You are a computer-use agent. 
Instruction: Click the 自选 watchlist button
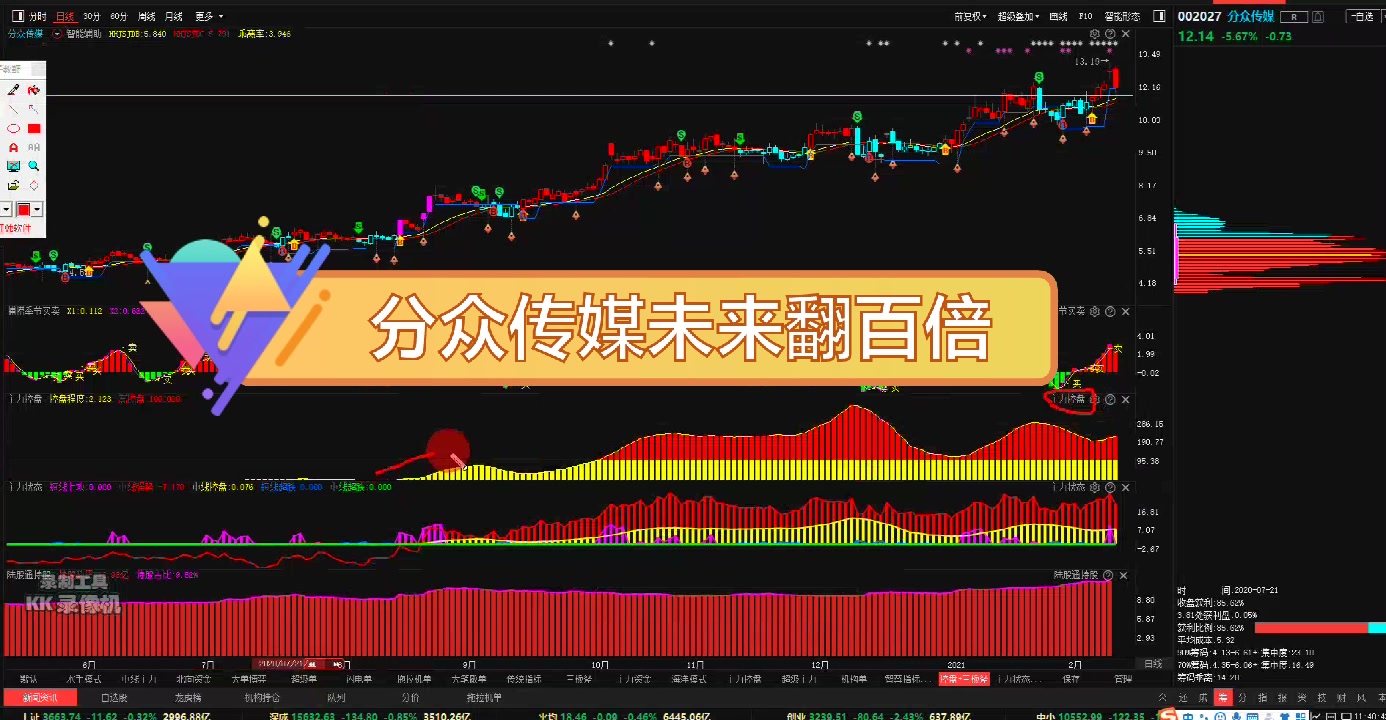(x=1361, y=16)
